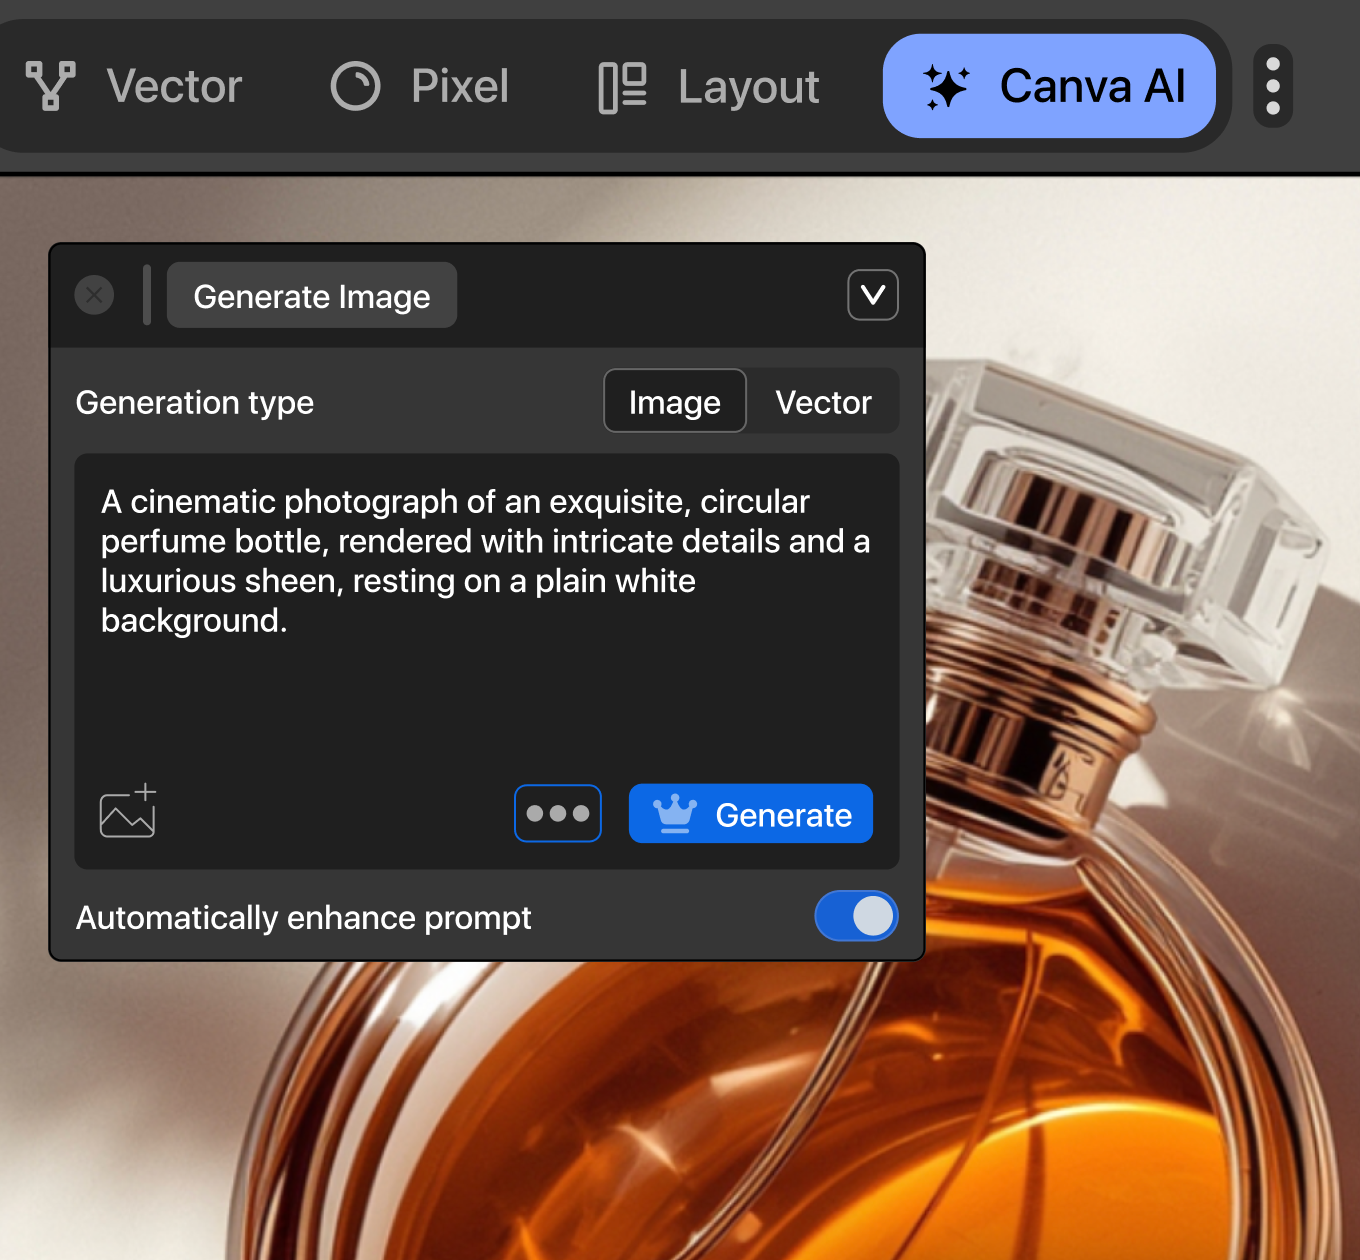This screenshot has width=1360, height=1260.
Task: Click the Layout persona page icon
Action: click(622, 87)
